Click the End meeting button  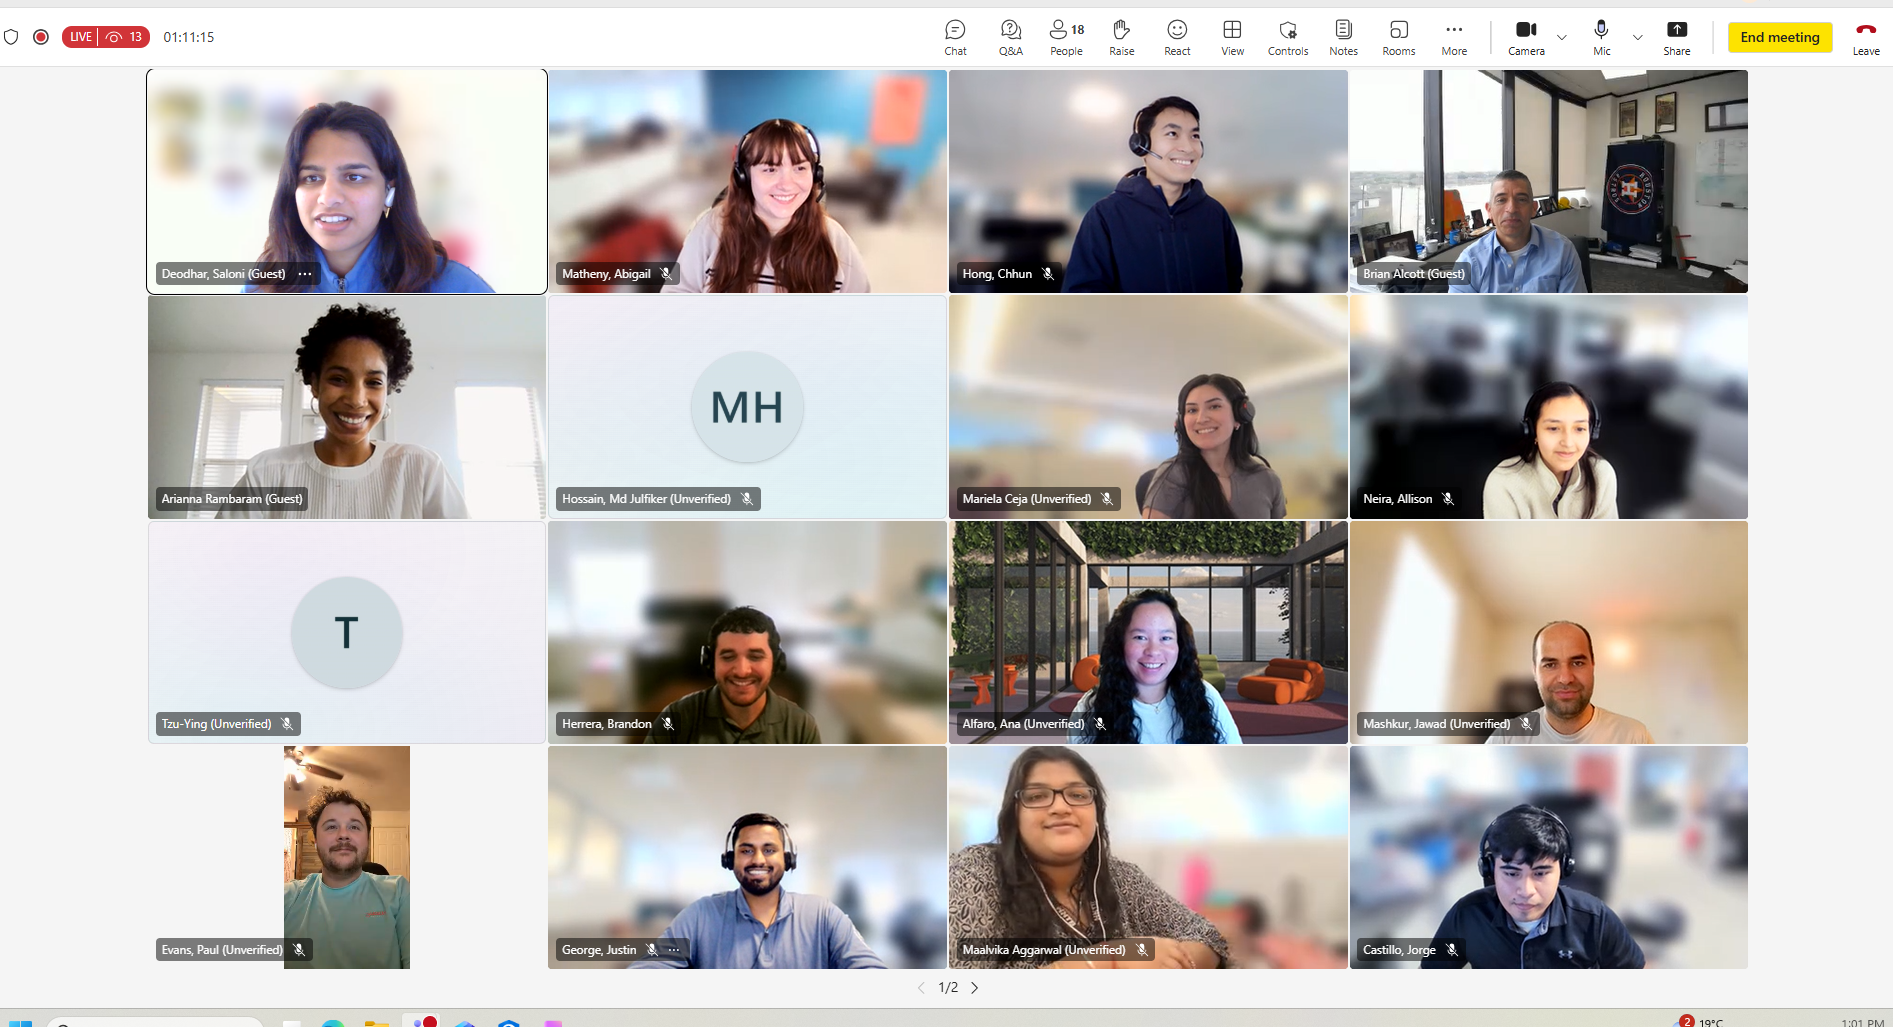tap(1779, 37)
